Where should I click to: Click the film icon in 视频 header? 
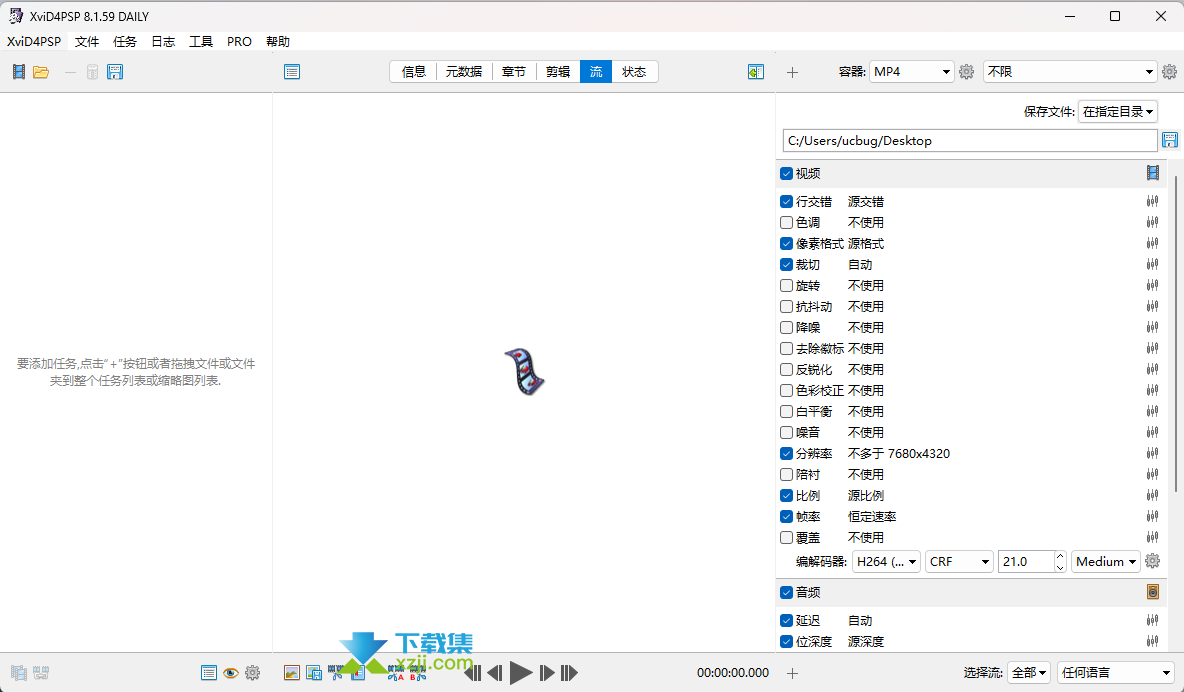click(x=1152, y=173)
